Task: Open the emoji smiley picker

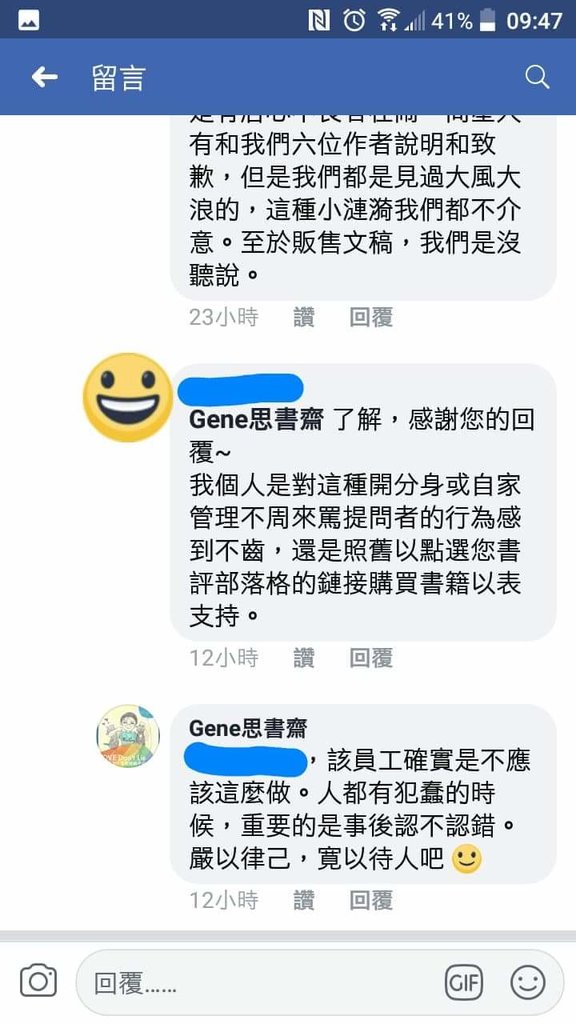Action: pyautogui.click(x=528, y=982)
